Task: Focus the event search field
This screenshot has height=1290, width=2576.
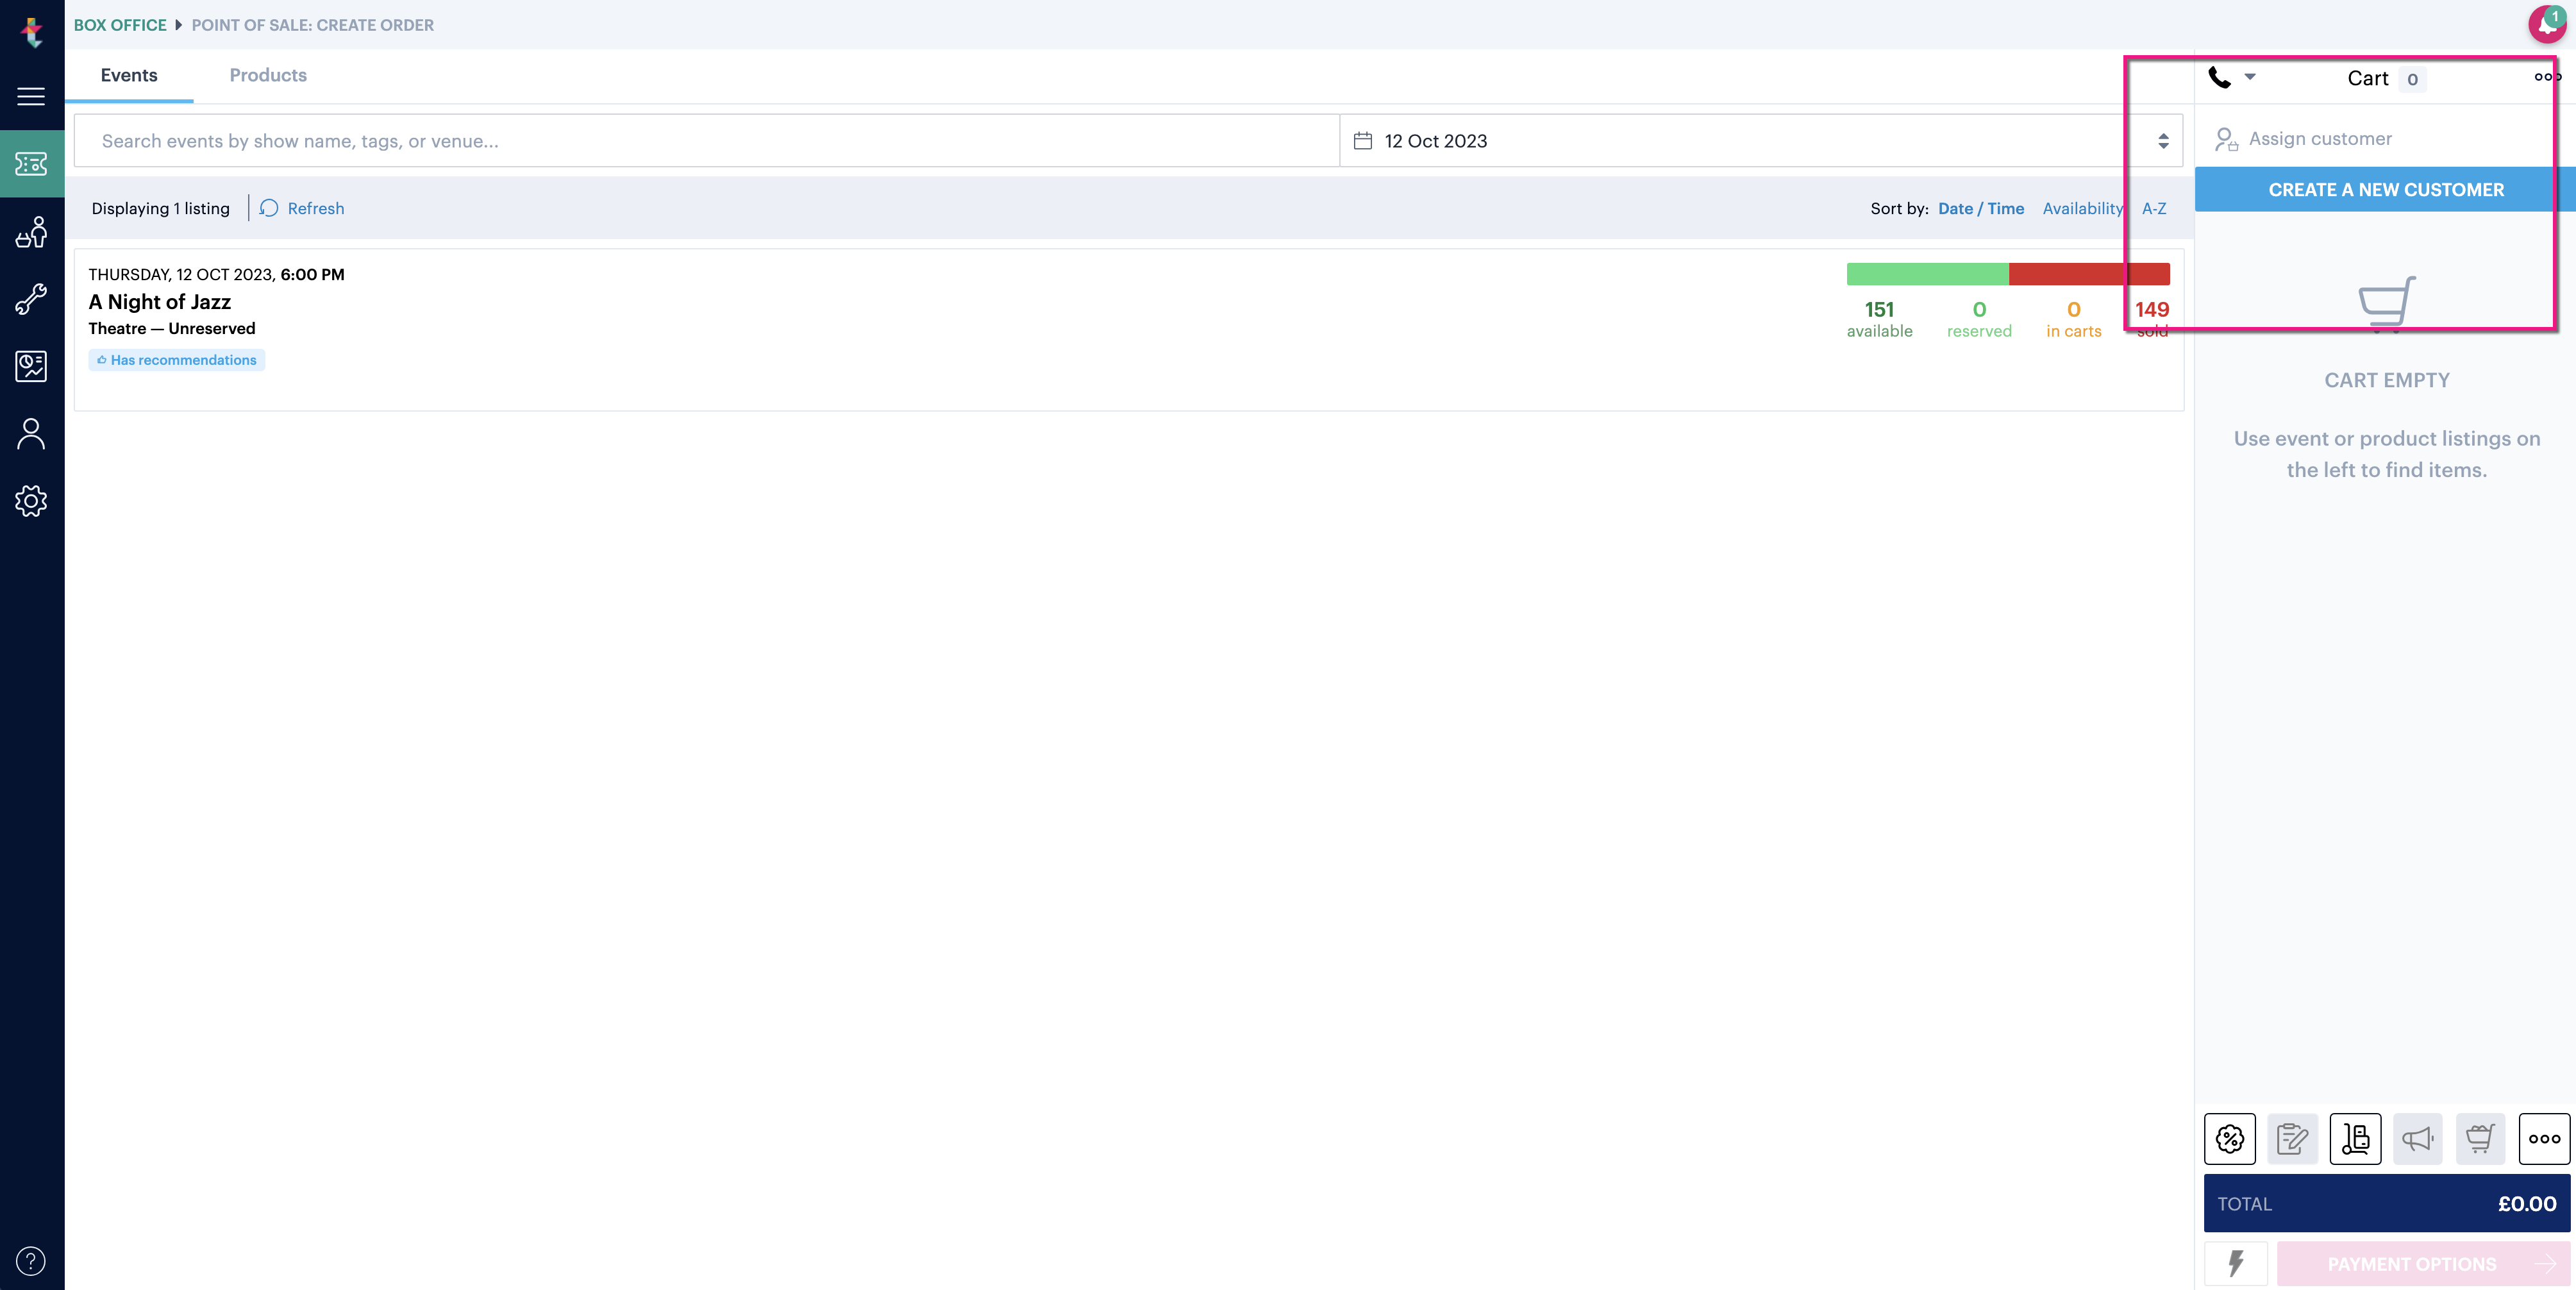Action: pos(707,141)
